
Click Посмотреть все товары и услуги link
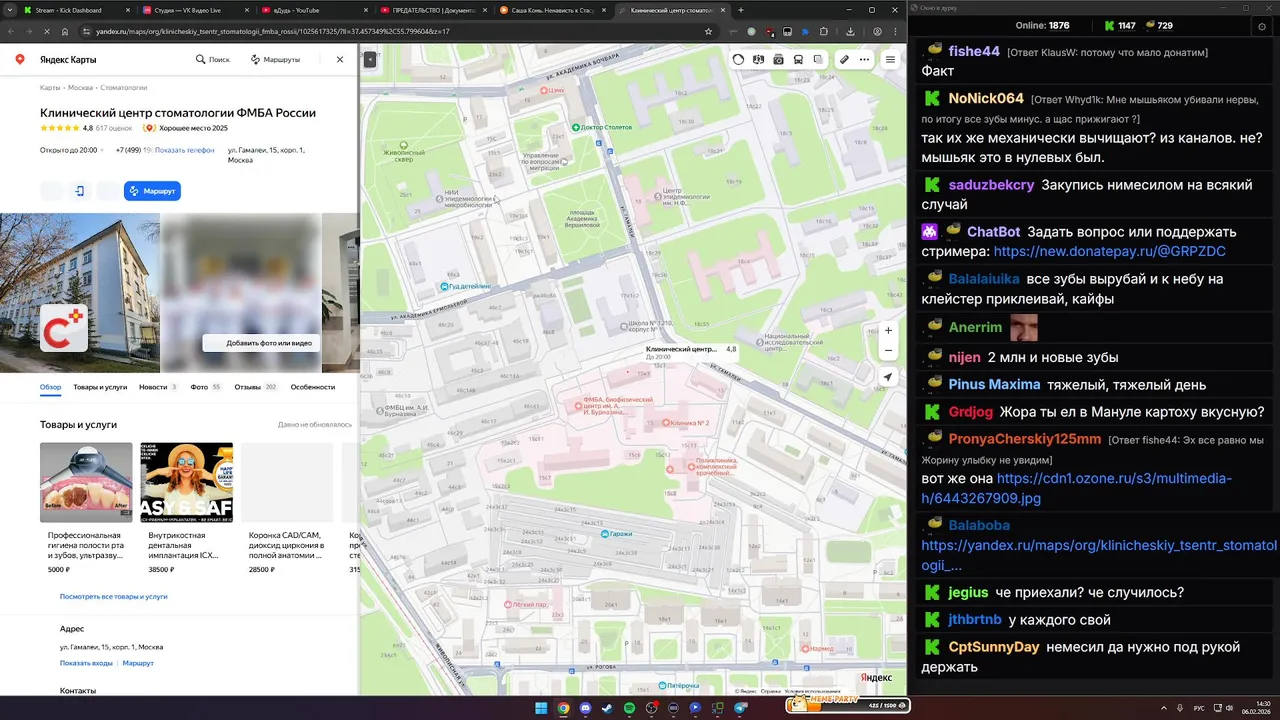click(114, 596)
